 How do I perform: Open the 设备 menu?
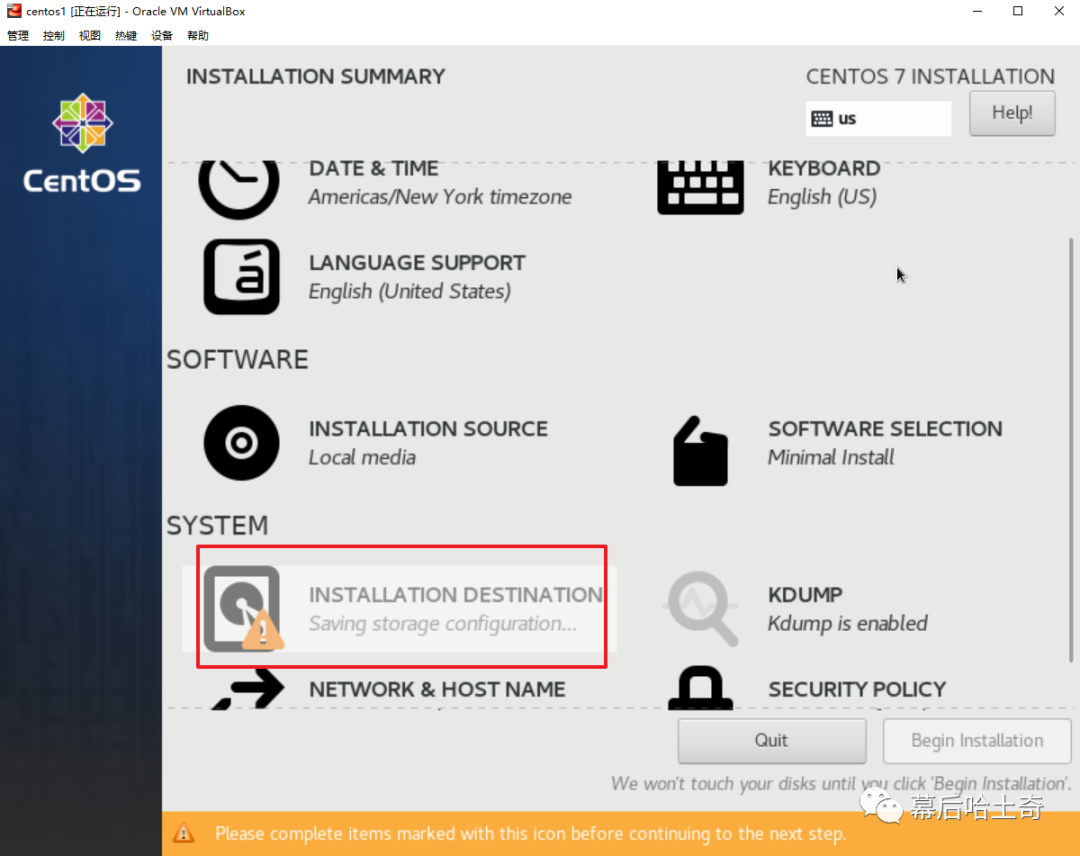(x=162, y=36)
